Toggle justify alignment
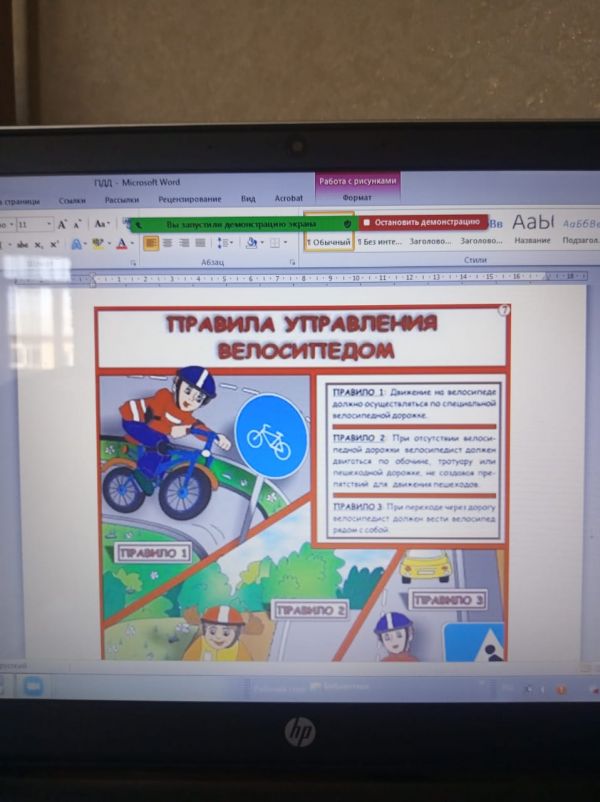This screenshot has height=802, width=600. (x=200, y=242)
